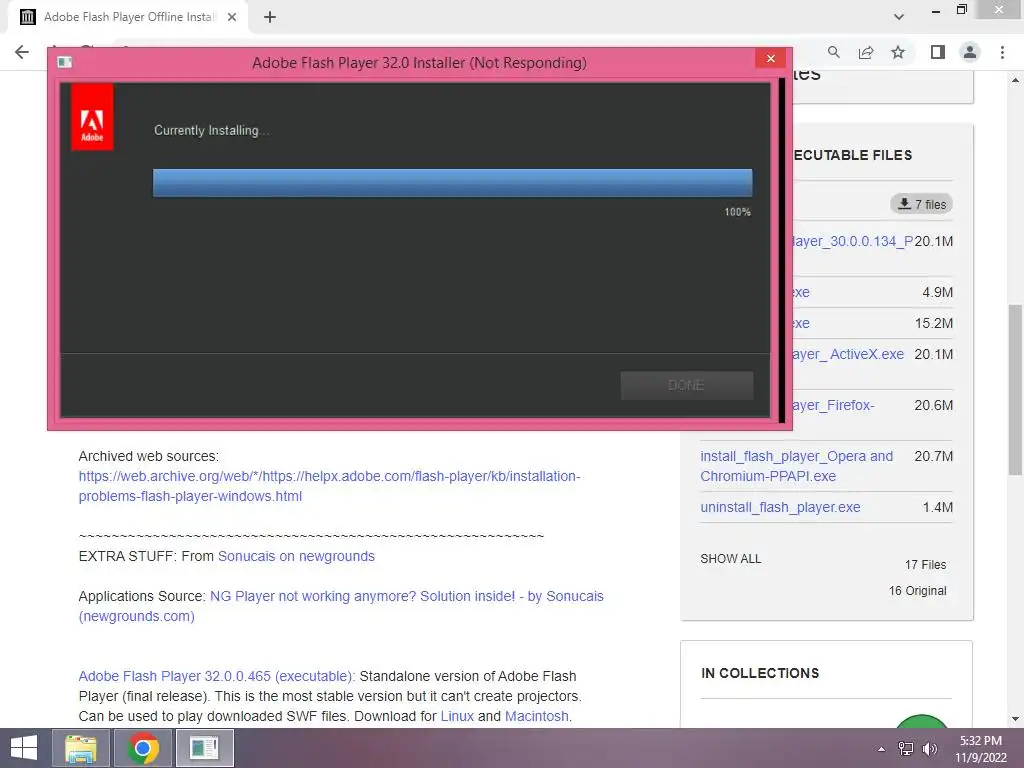This screenshot has width=1024, height=768.
Task: Open the uninstall_flash_player.exe link
Action: [x=780, y=507]
